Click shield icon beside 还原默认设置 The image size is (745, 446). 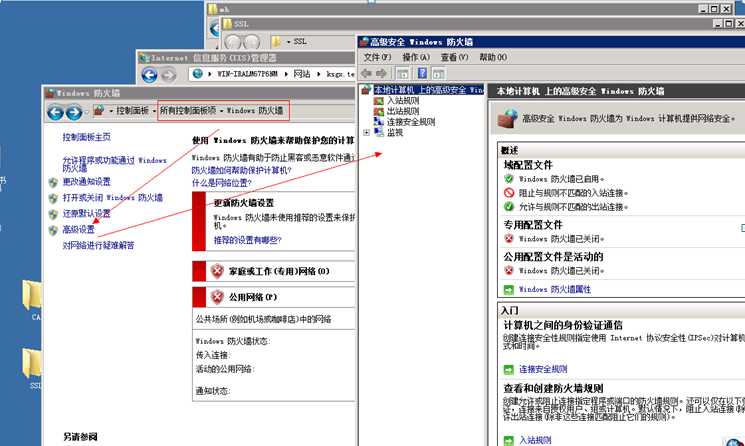[53, 214]
